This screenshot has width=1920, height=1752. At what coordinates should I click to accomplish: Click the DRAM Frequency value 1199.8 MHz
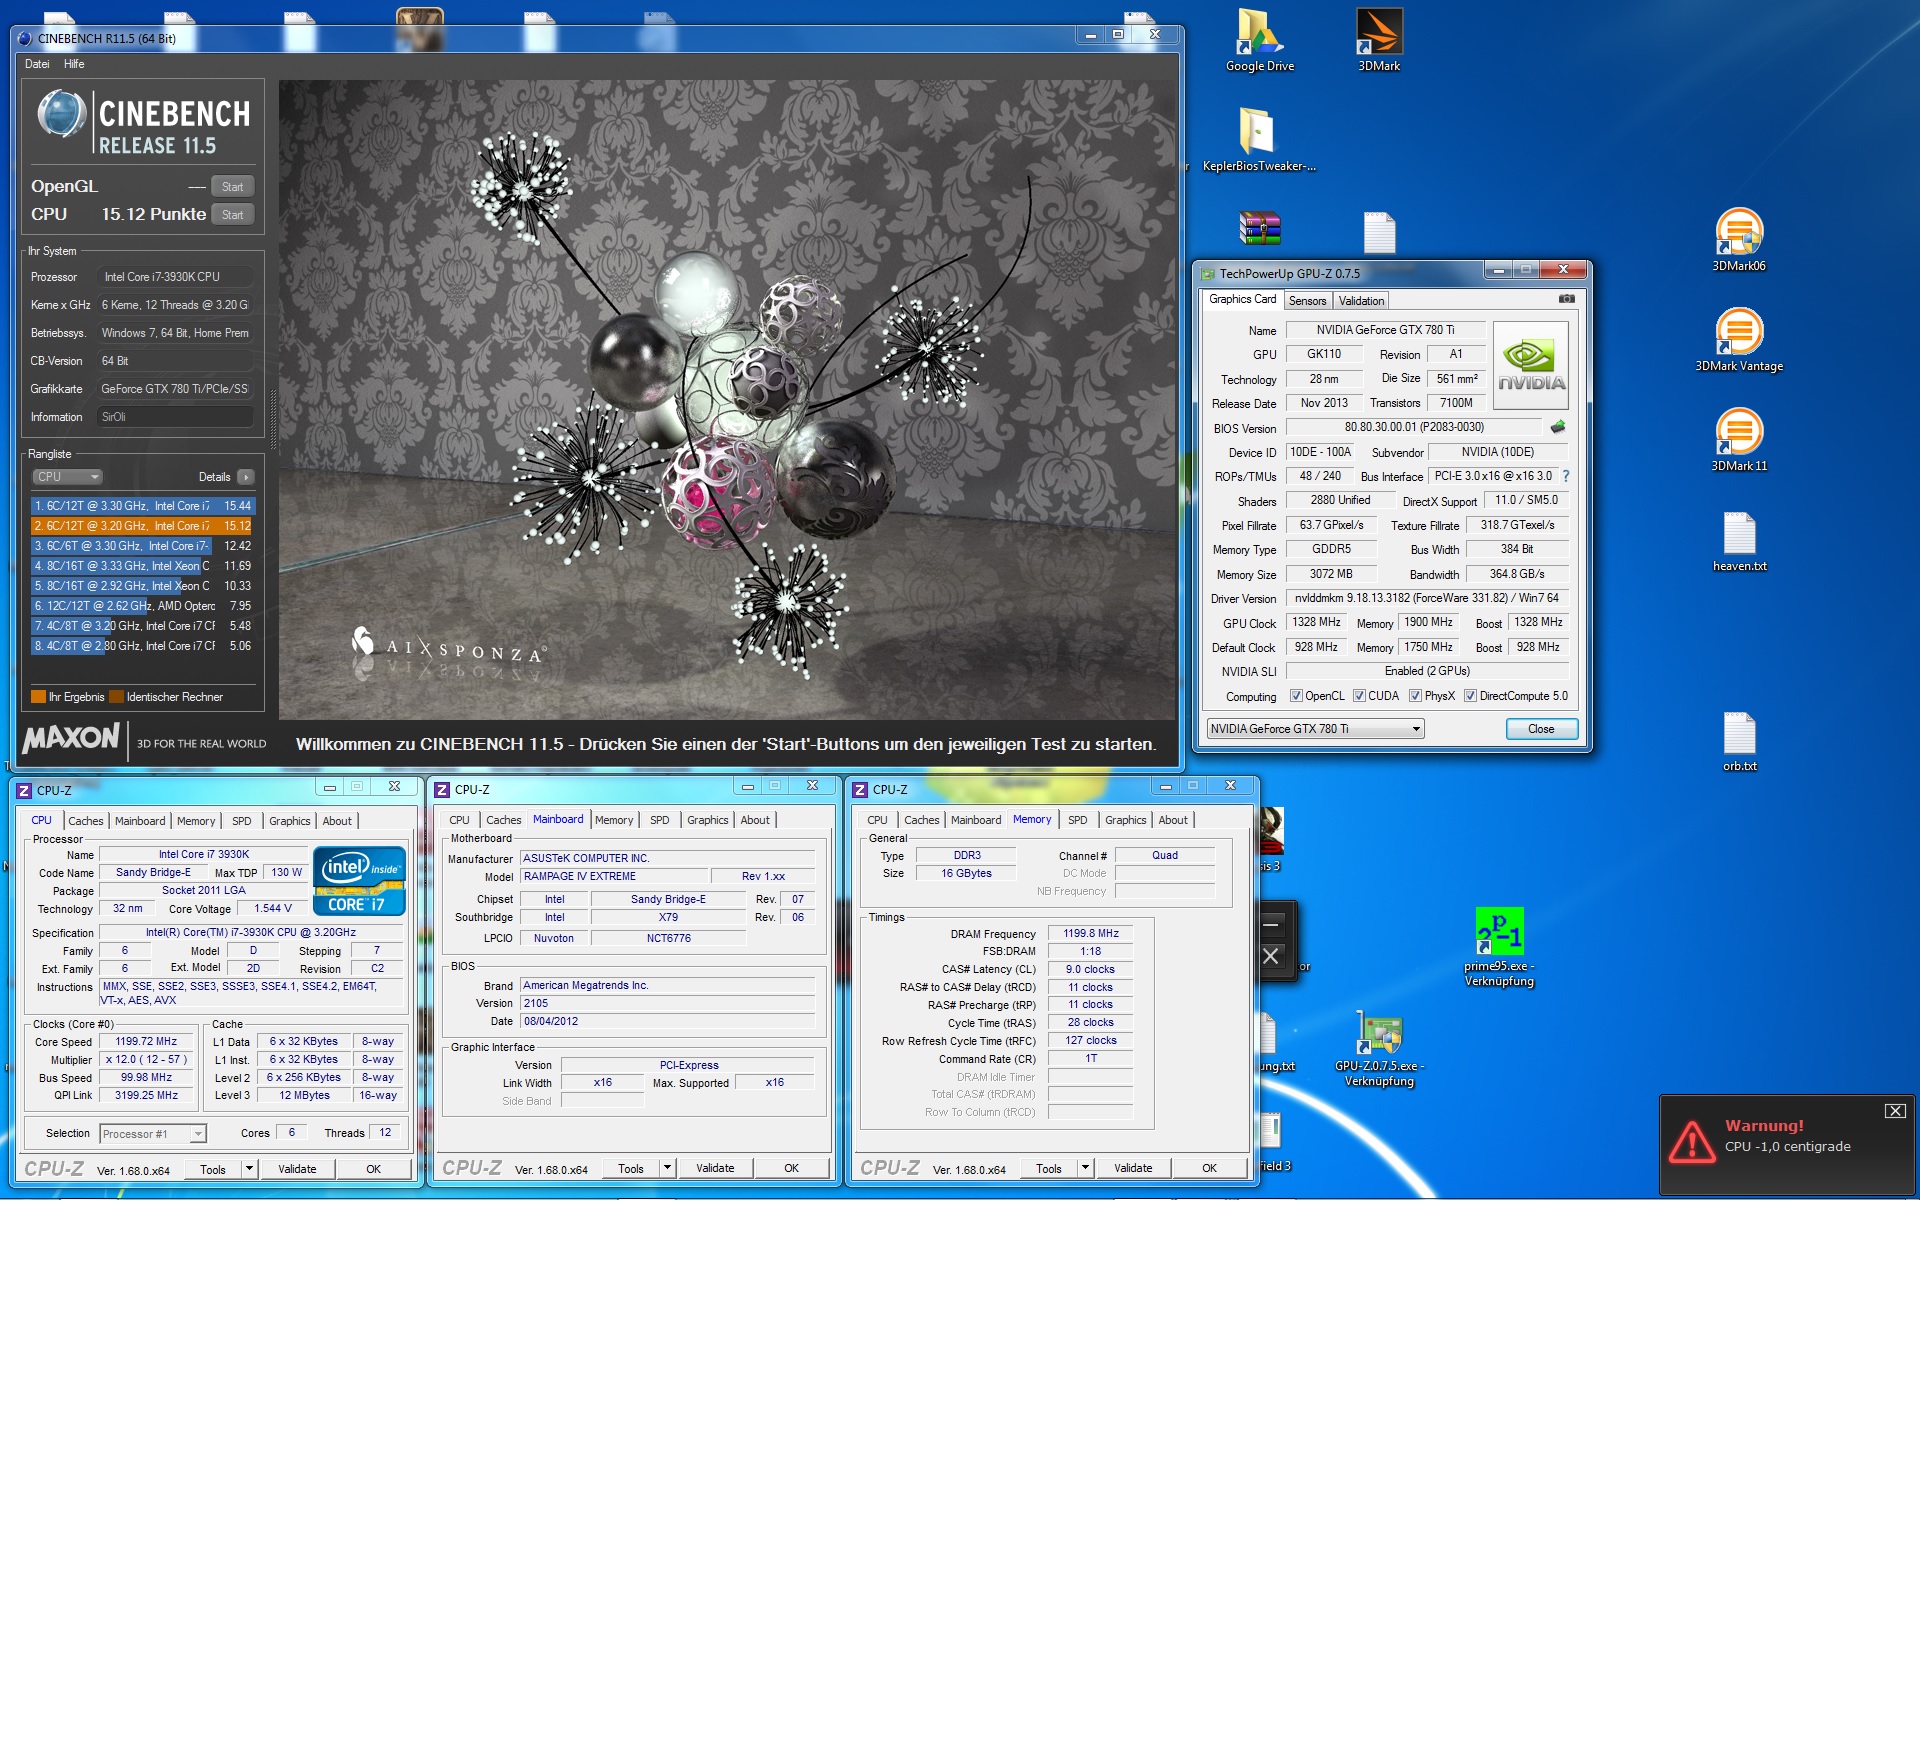(x=1090, y=933)
